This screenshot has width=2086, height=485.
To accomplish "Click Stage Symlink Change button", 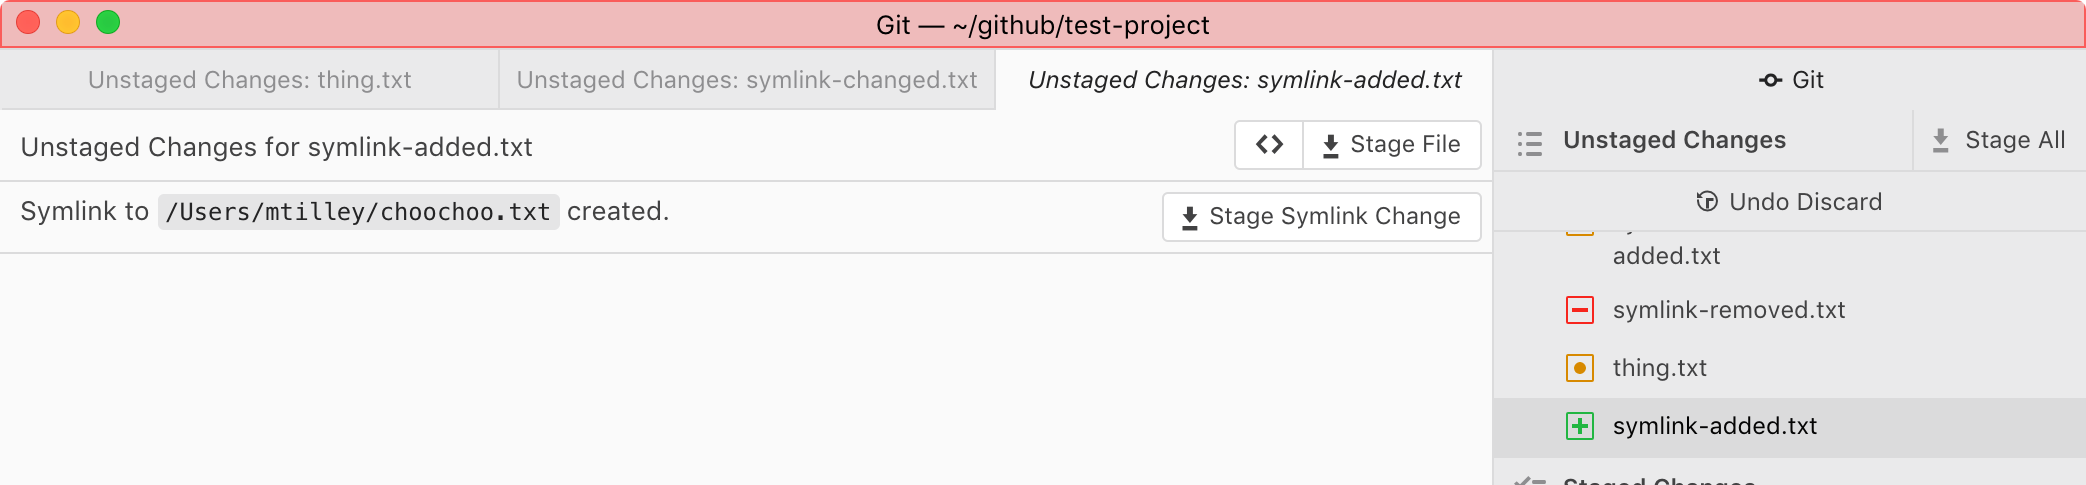I will pos(1321,217).
